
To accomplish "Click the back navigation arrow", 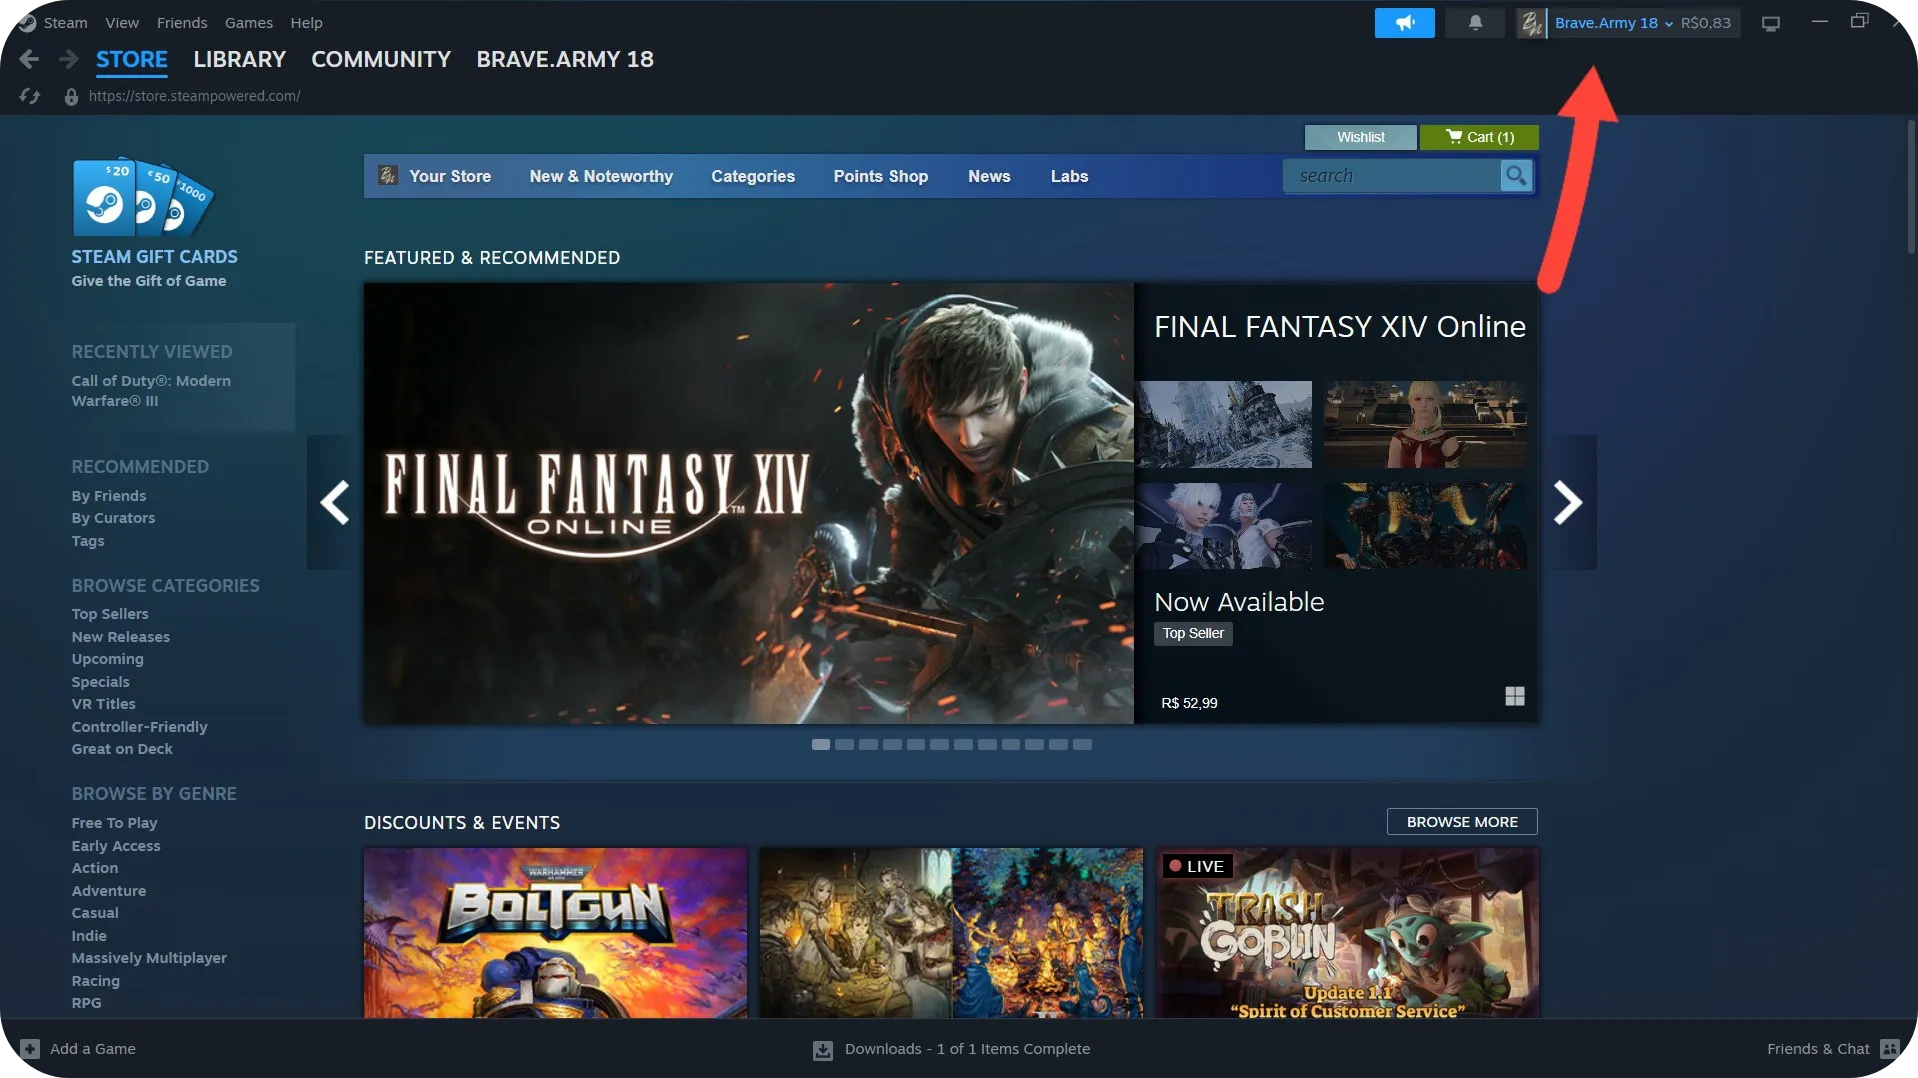I will coord(29,60).
